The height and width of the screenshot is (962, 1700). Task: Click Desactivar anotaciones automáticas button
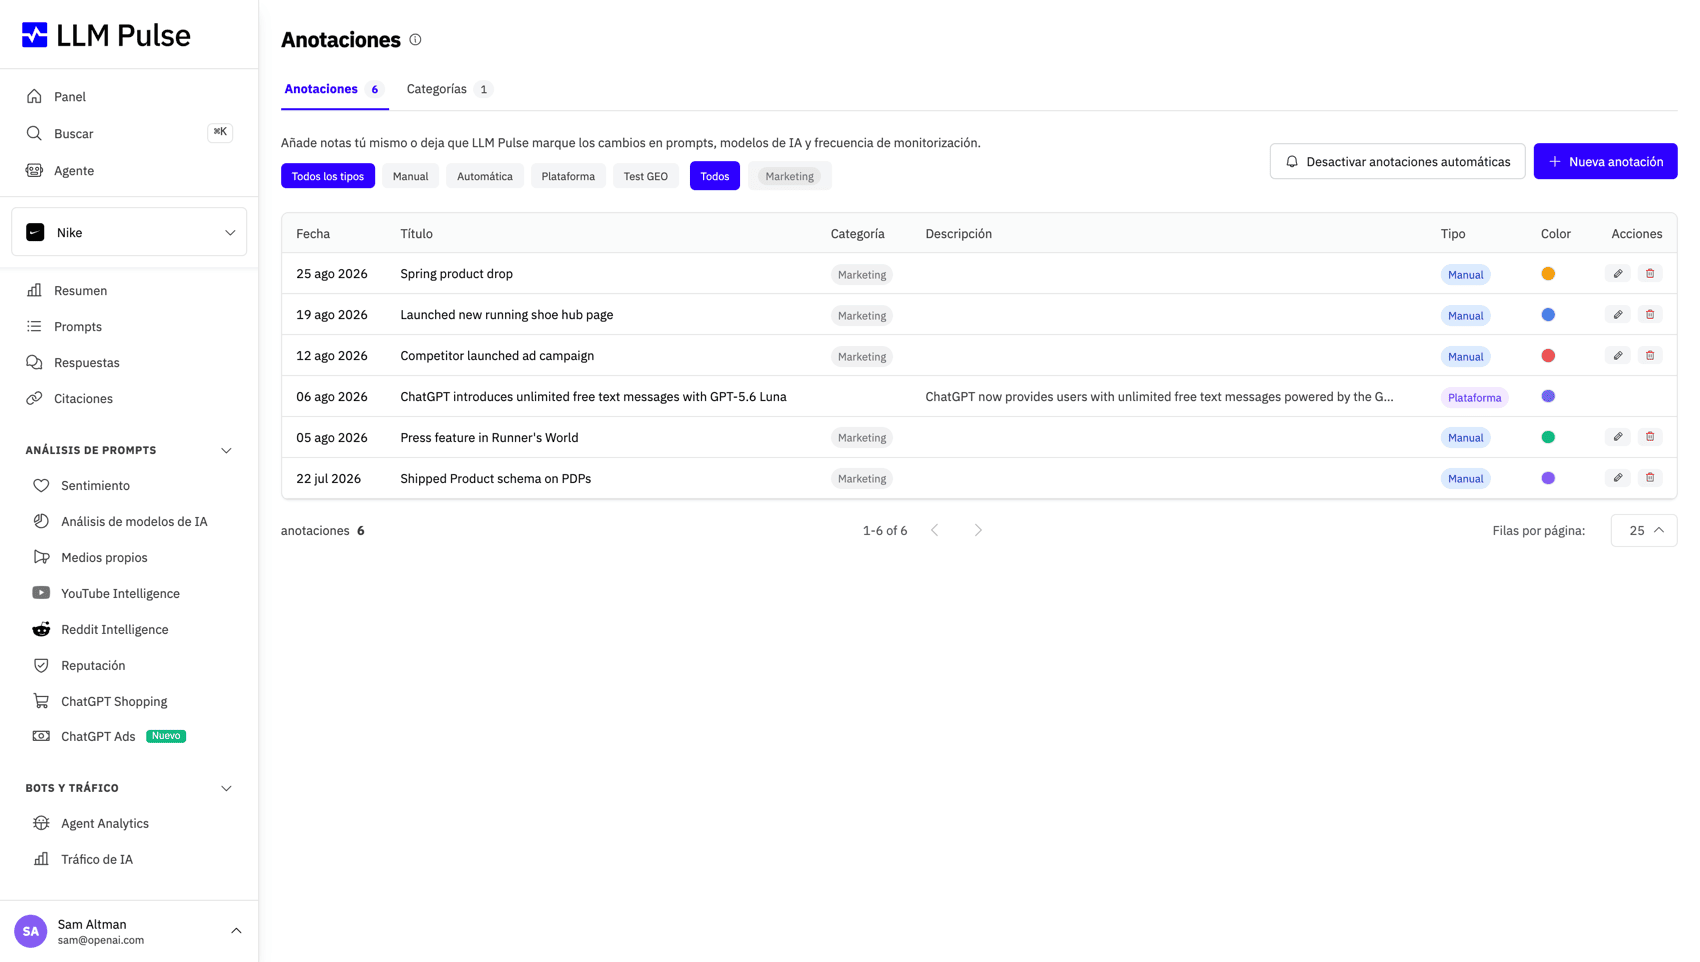coord(1398,161)
